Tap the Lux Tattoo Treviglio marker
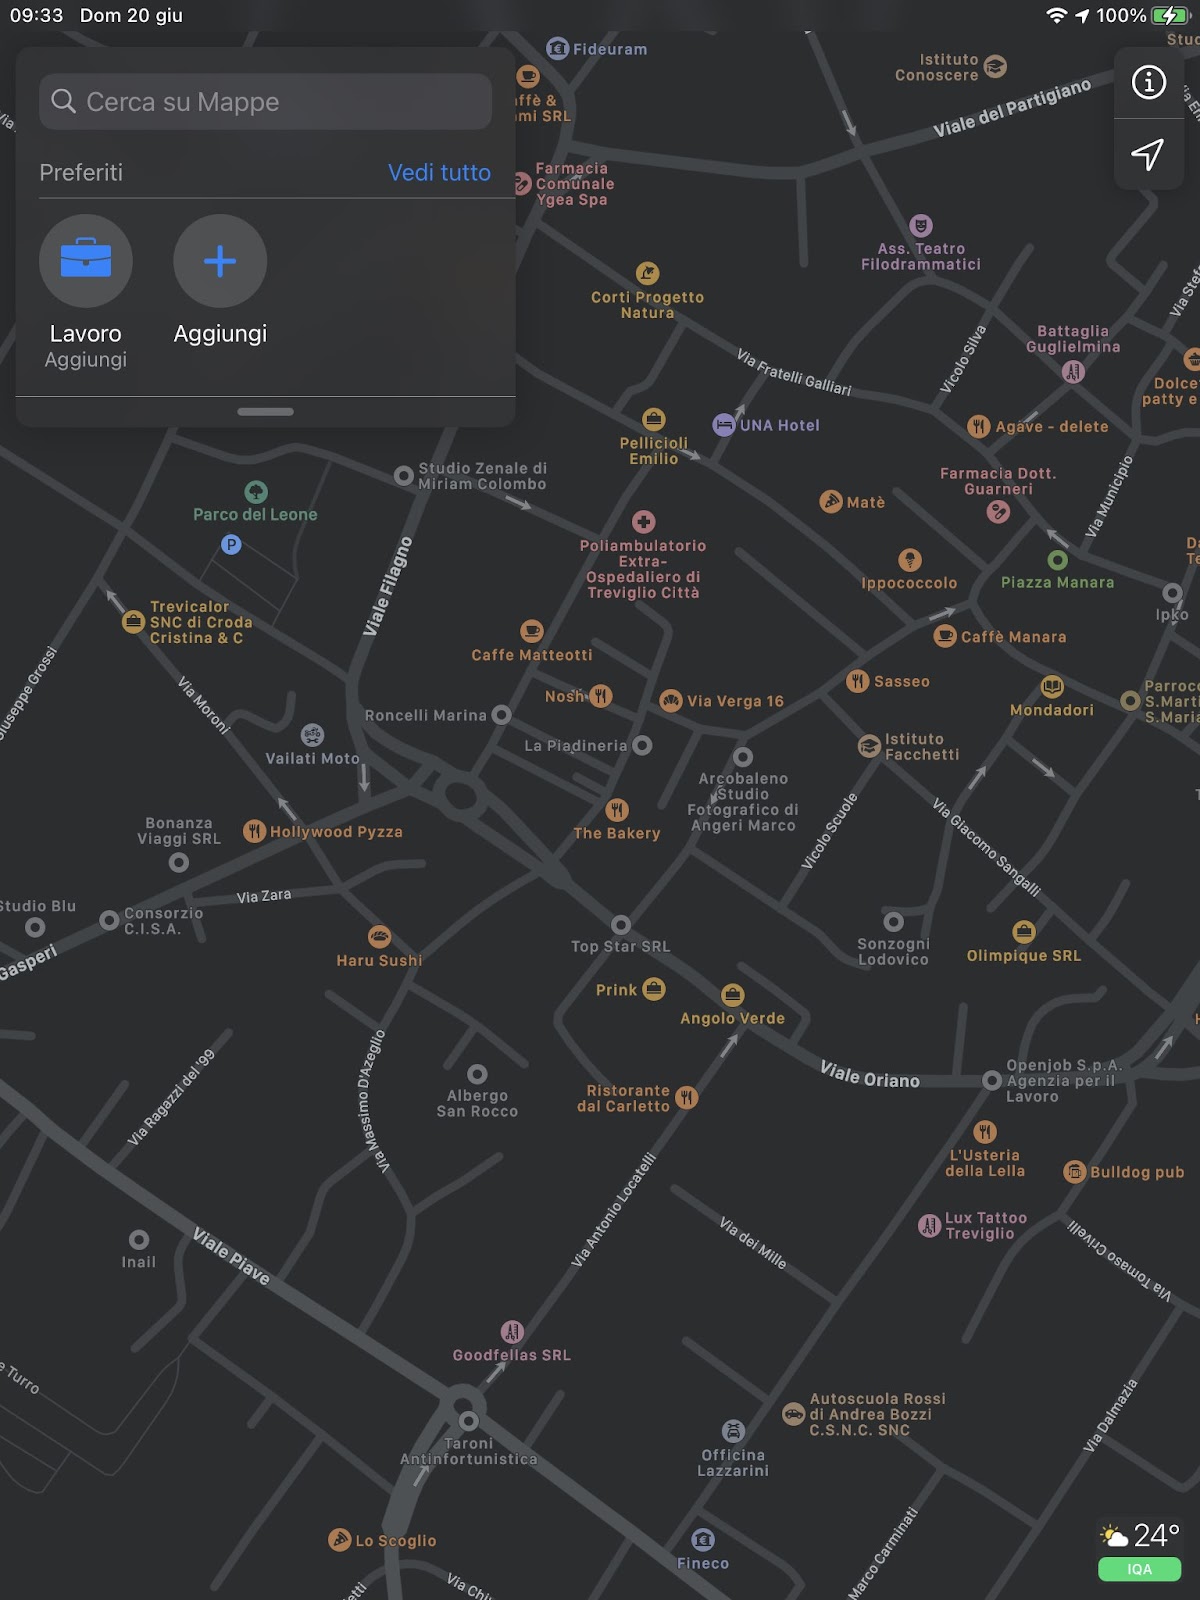The image size is (1200, 1600). pos(929,1225)
